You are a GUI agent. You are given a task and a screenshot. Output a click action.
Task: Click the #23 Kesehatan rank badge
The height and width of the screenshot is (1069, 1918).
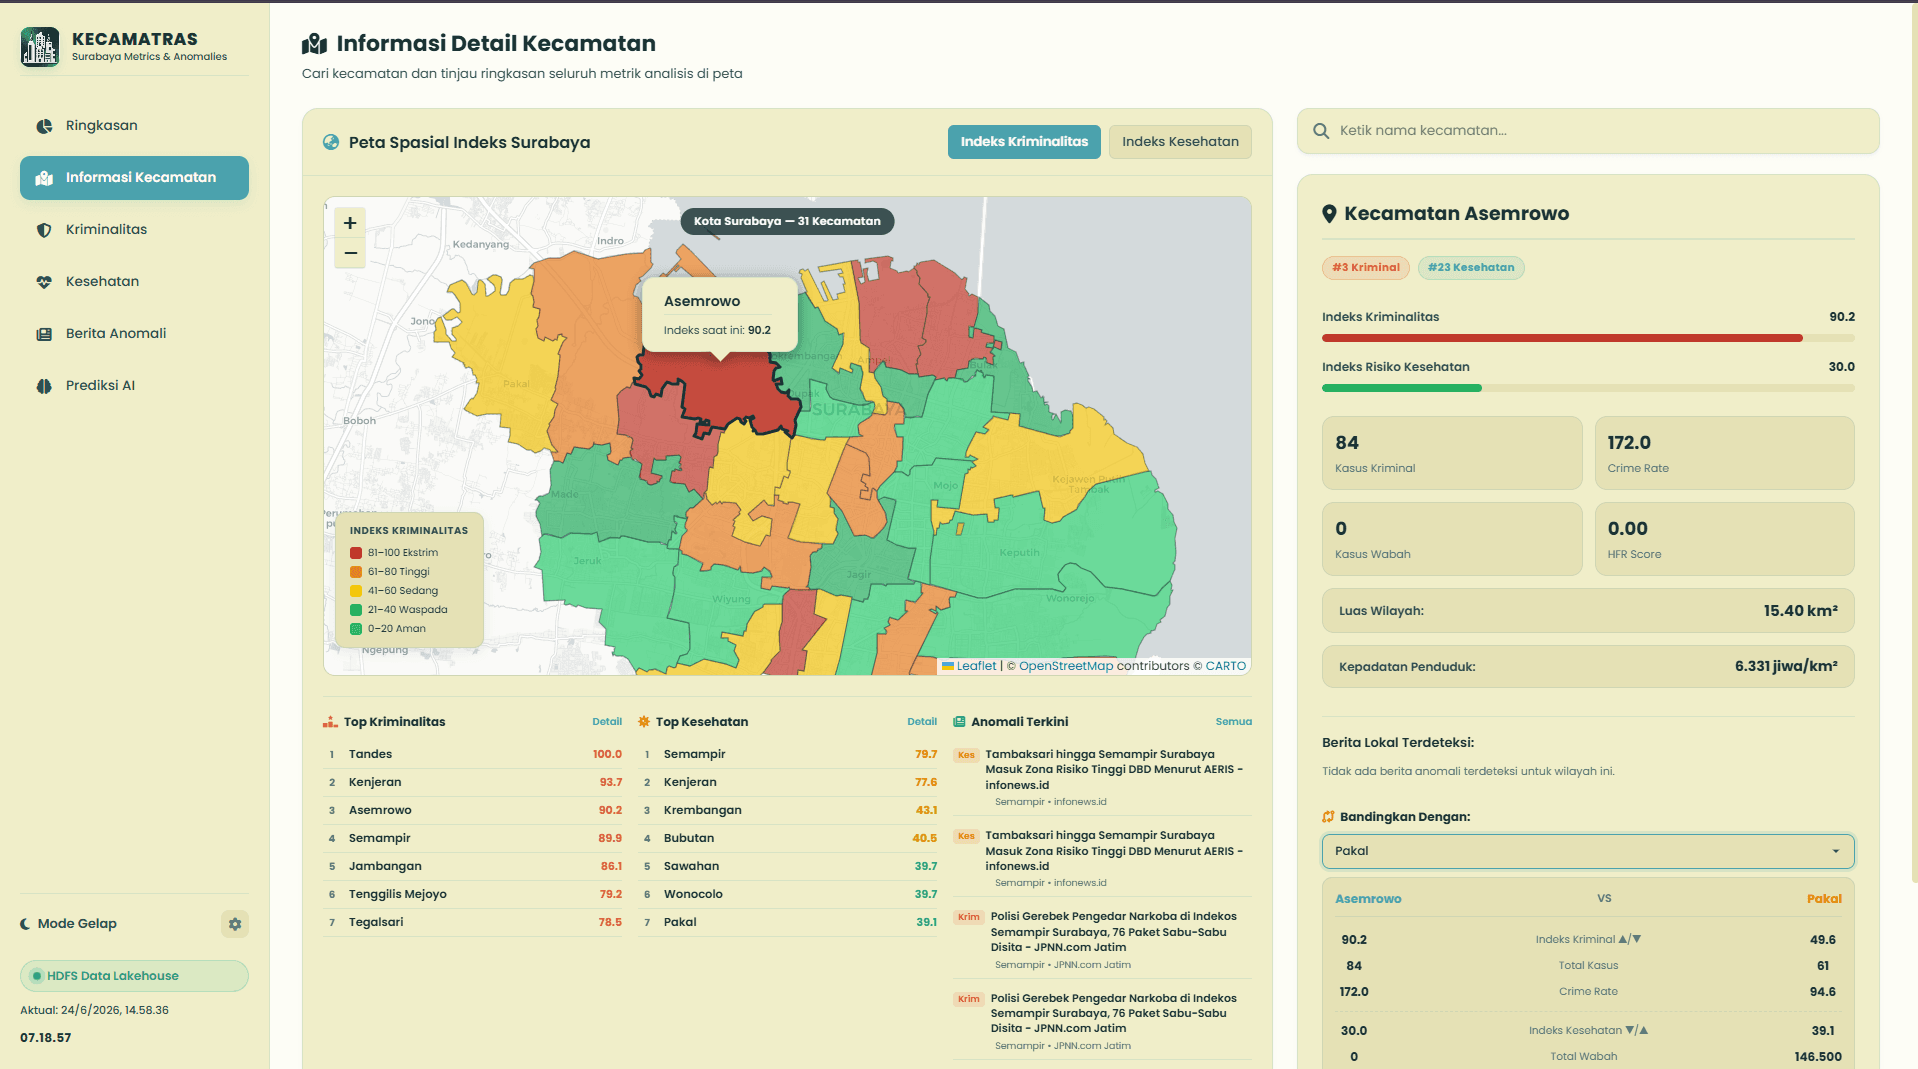(x=1470, y=268)
